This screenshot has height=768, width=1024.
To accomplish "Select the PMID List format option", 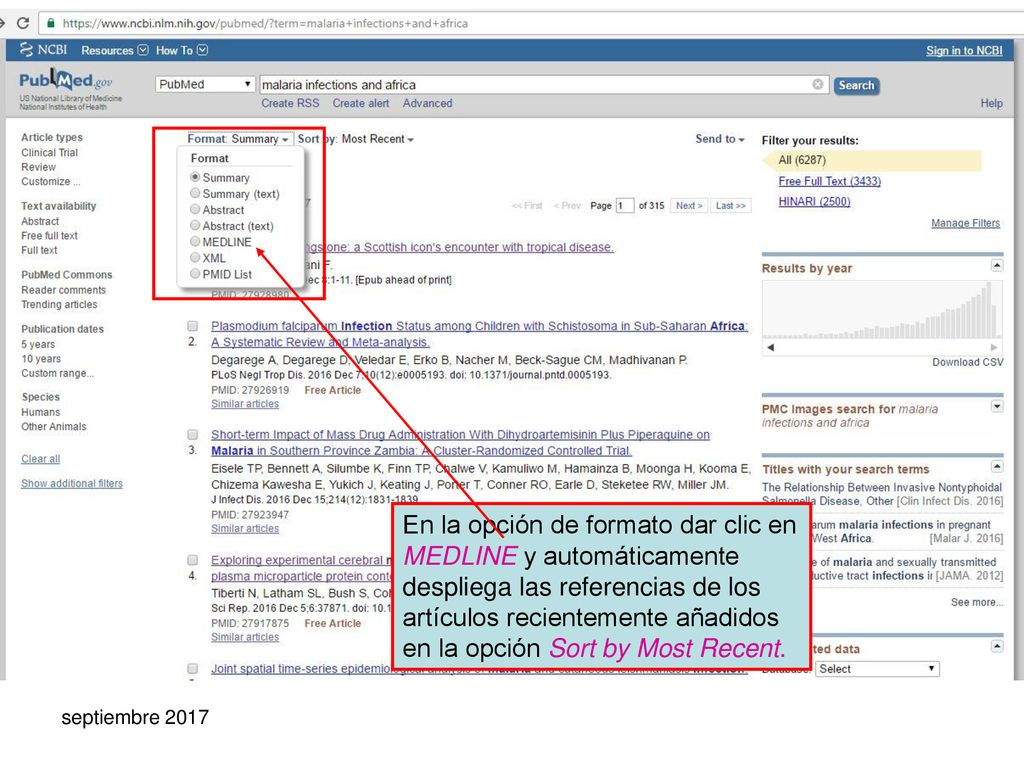I will pos(195,274).
